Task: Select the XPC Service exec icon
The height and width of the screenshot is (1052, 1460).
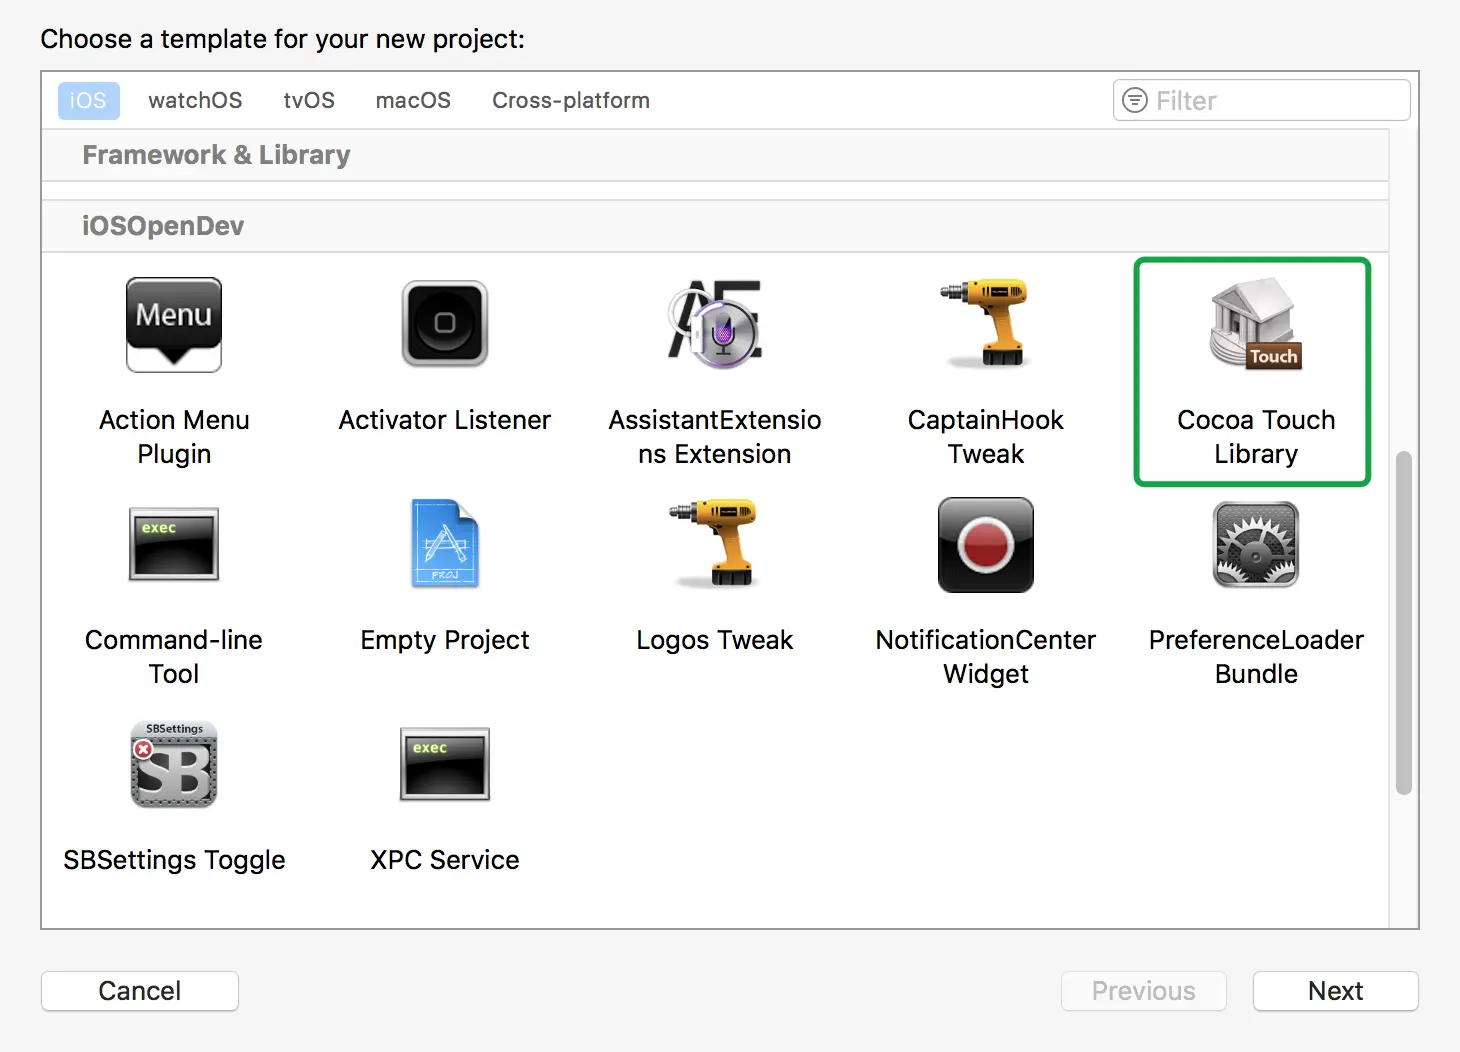Action: 445,764
